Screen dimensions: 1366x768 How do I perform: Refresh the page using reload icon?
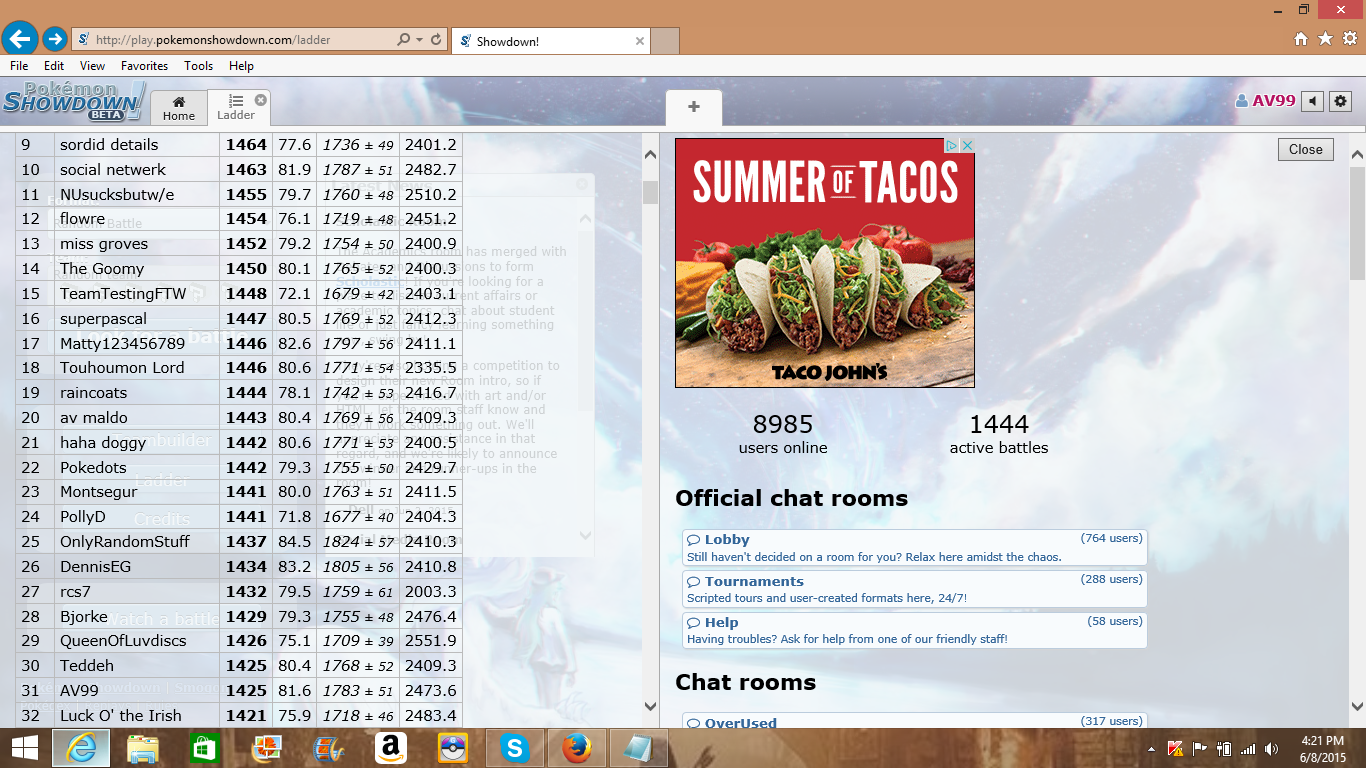pos(436,40)
